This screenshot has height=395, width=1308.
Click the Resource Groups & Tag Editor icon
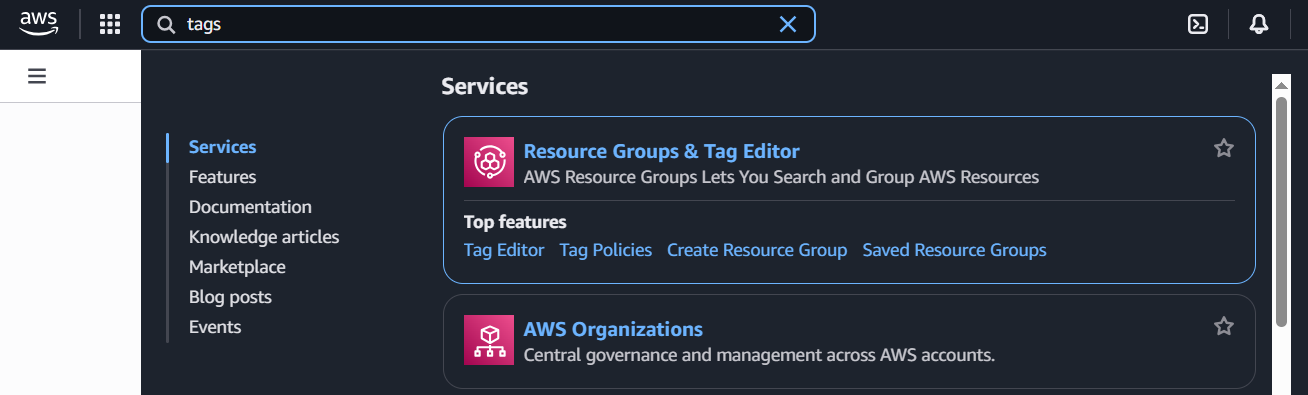point(489,162)
